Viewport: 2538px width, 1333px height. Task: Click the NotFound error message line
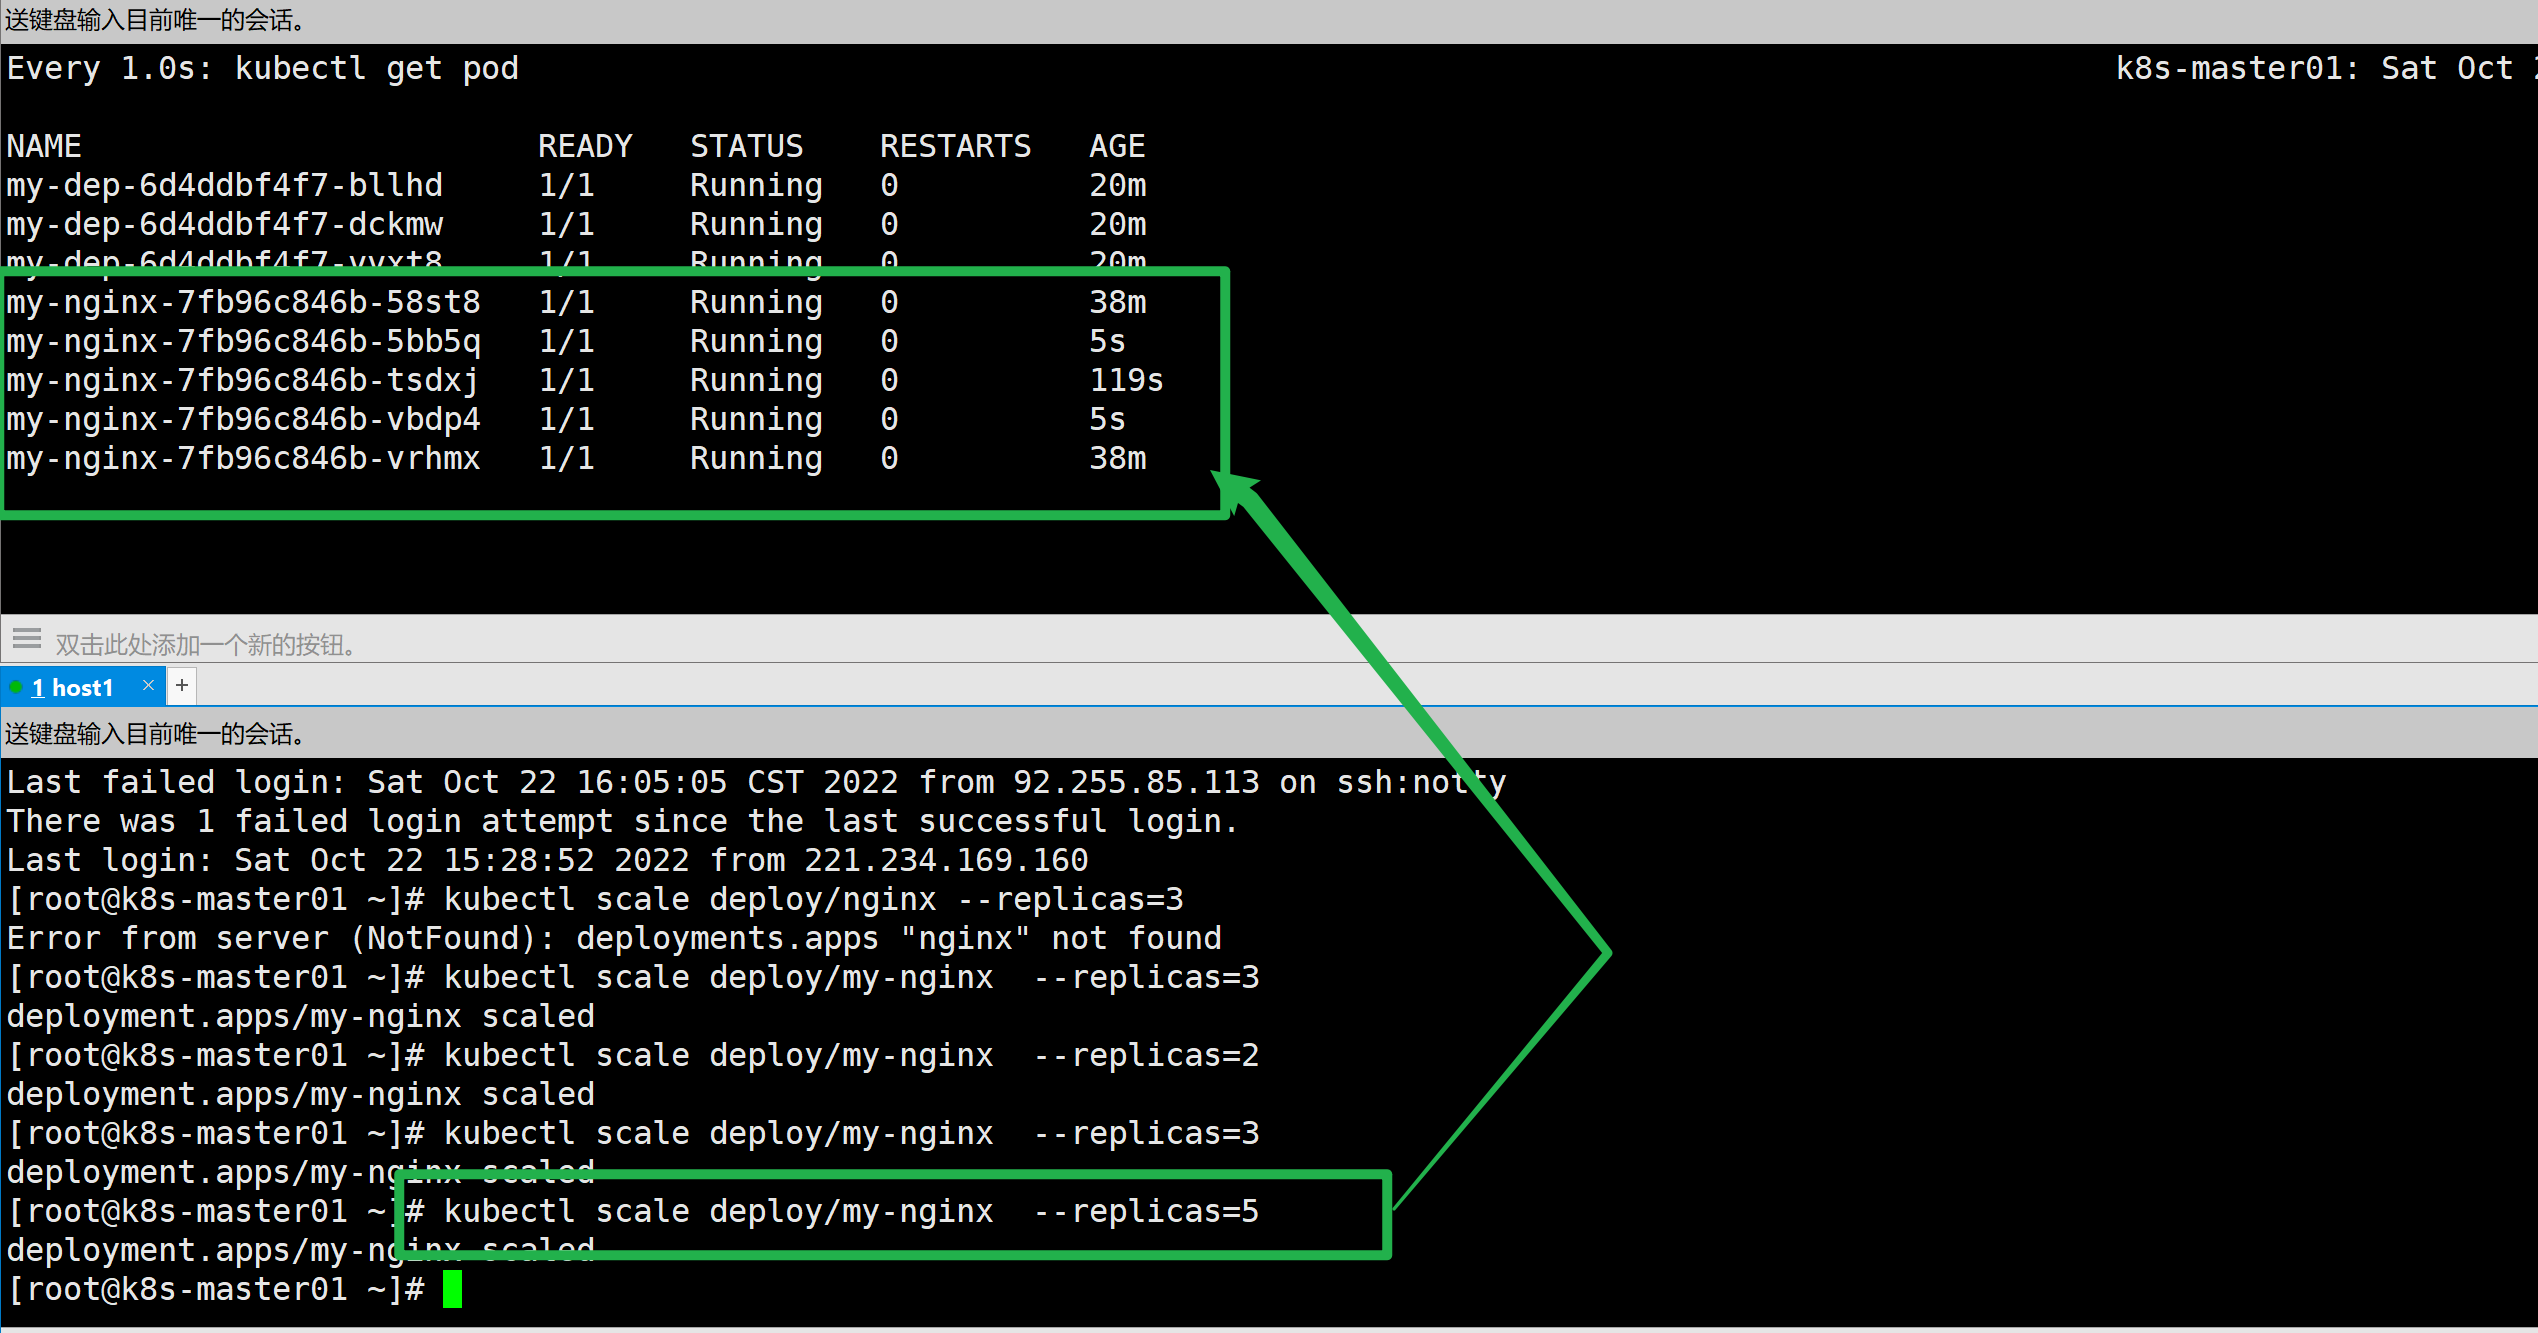[x=614, y=938]
